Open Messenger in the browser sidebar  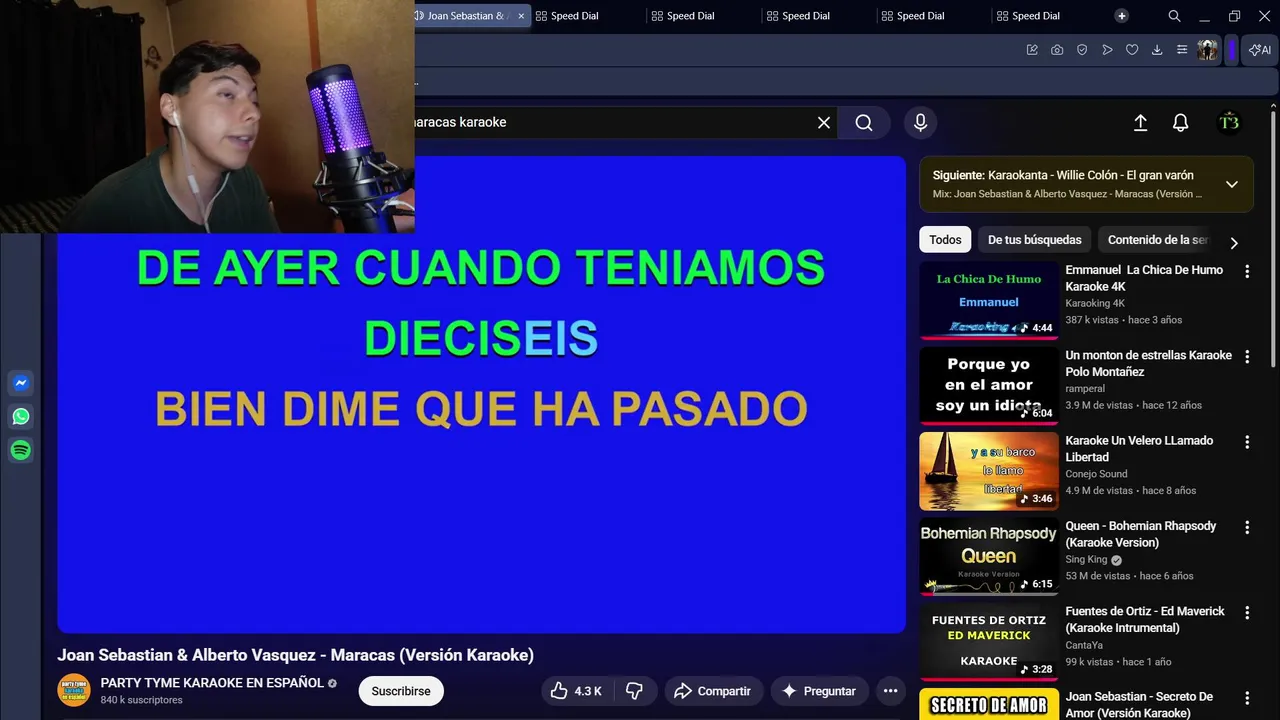(x=20, y=383)
